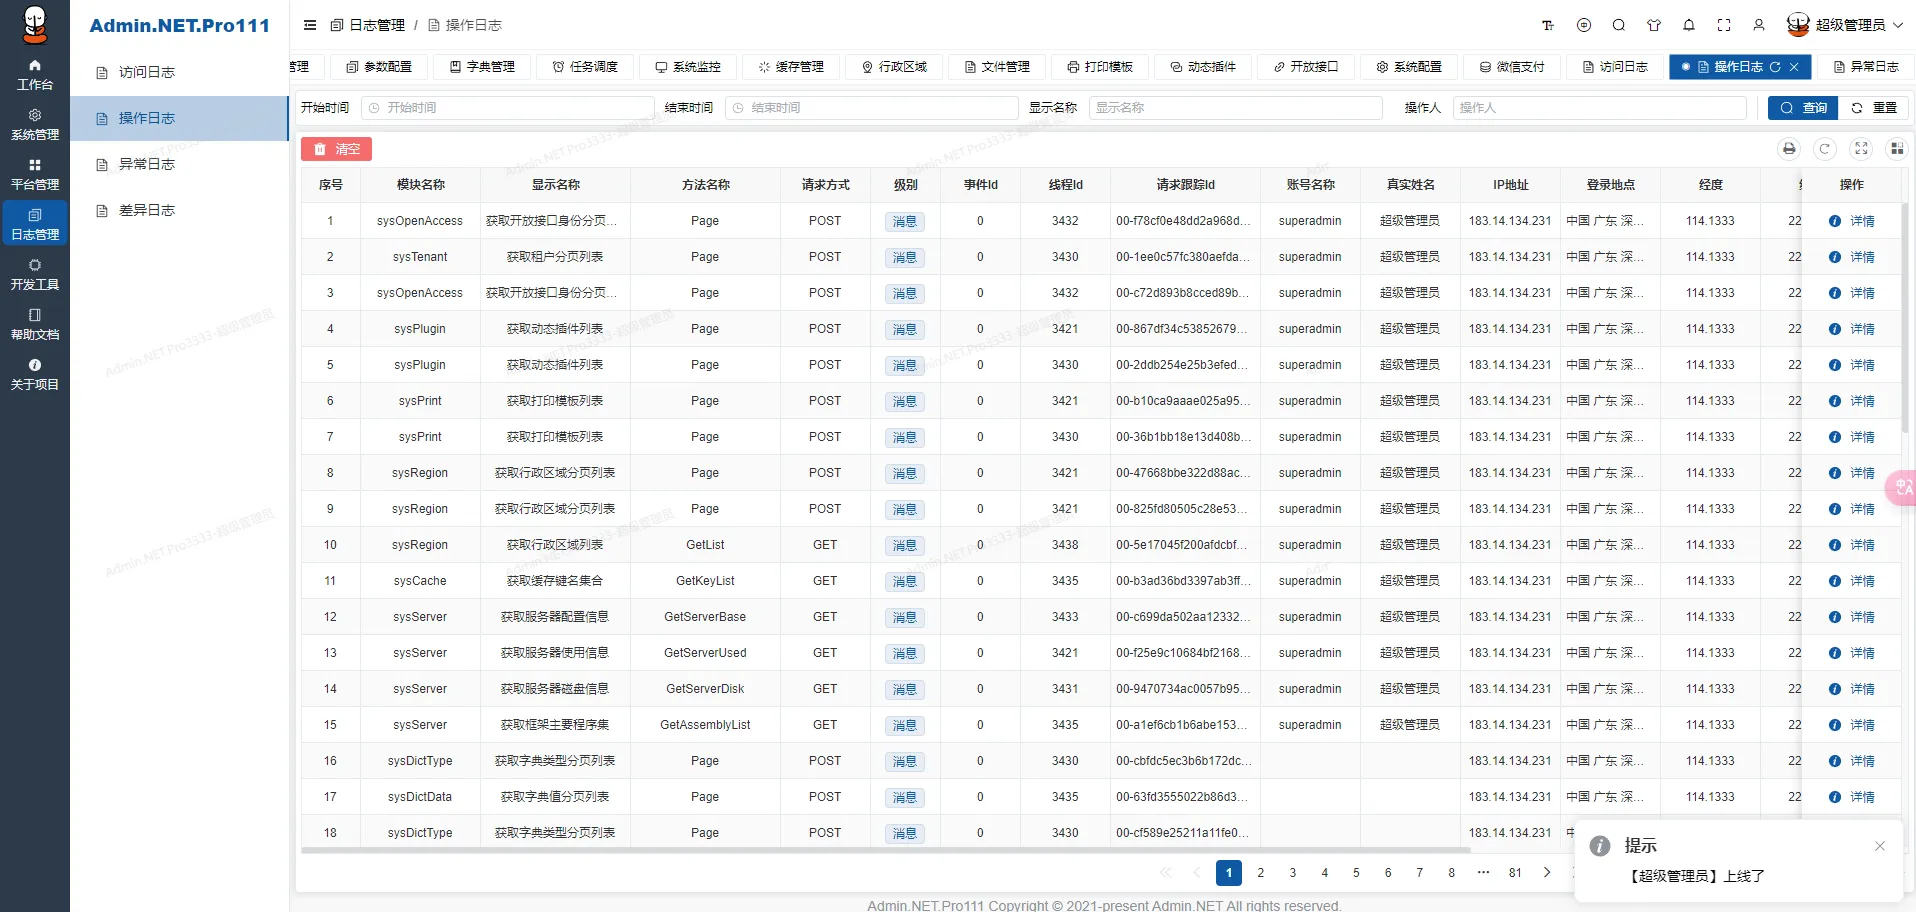Click the 查询 search button
This screenshot has width=1916, height=912.
click(1802, 108)
